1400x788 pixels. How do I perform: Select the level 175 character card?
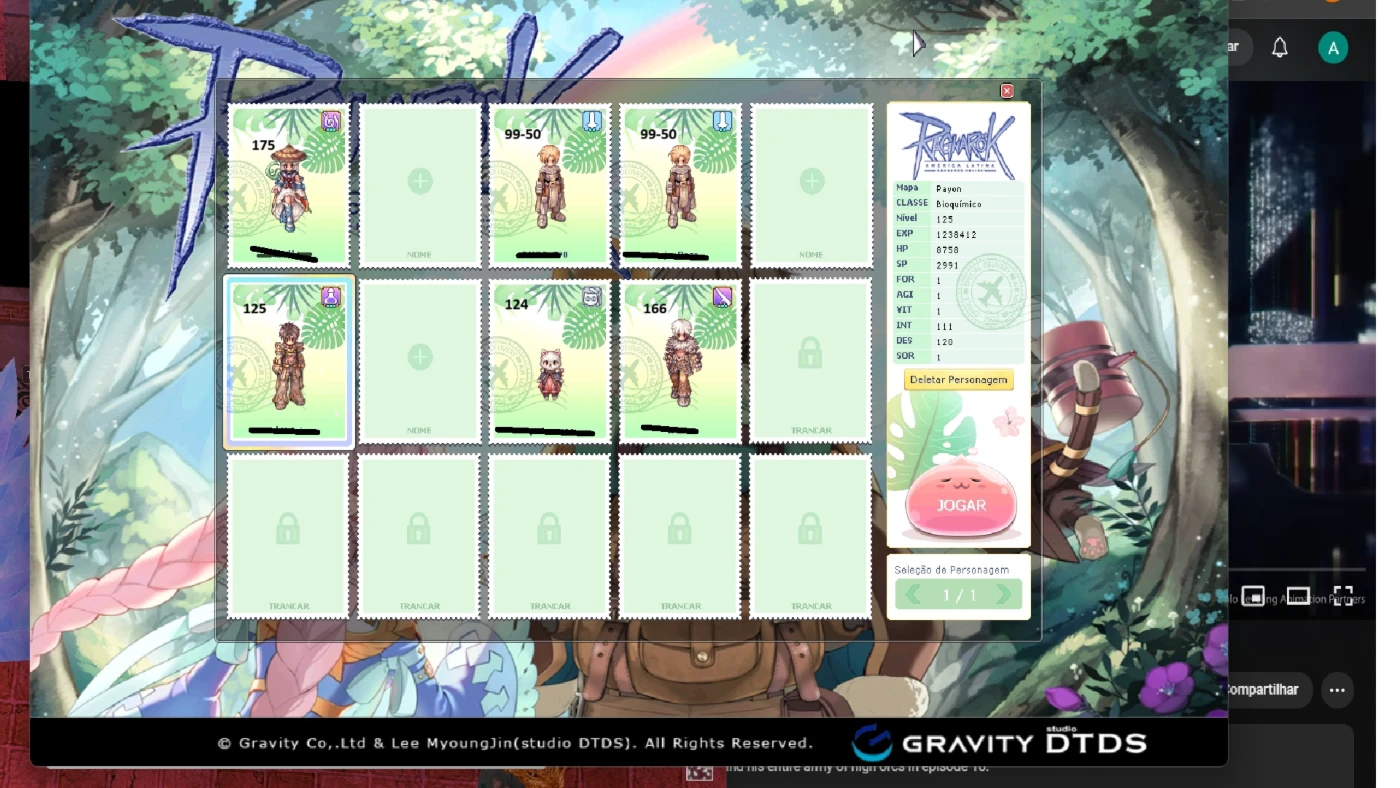point(289,186)
